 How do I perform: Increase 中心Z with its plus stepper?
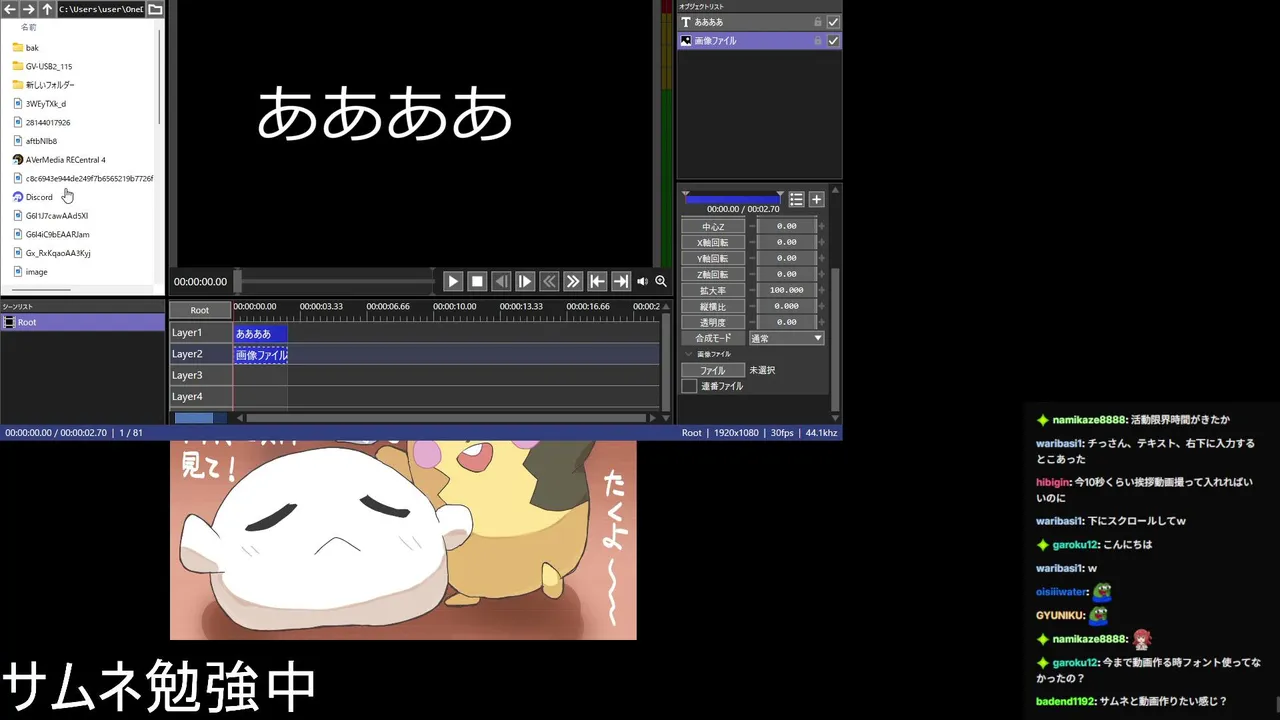822,226
